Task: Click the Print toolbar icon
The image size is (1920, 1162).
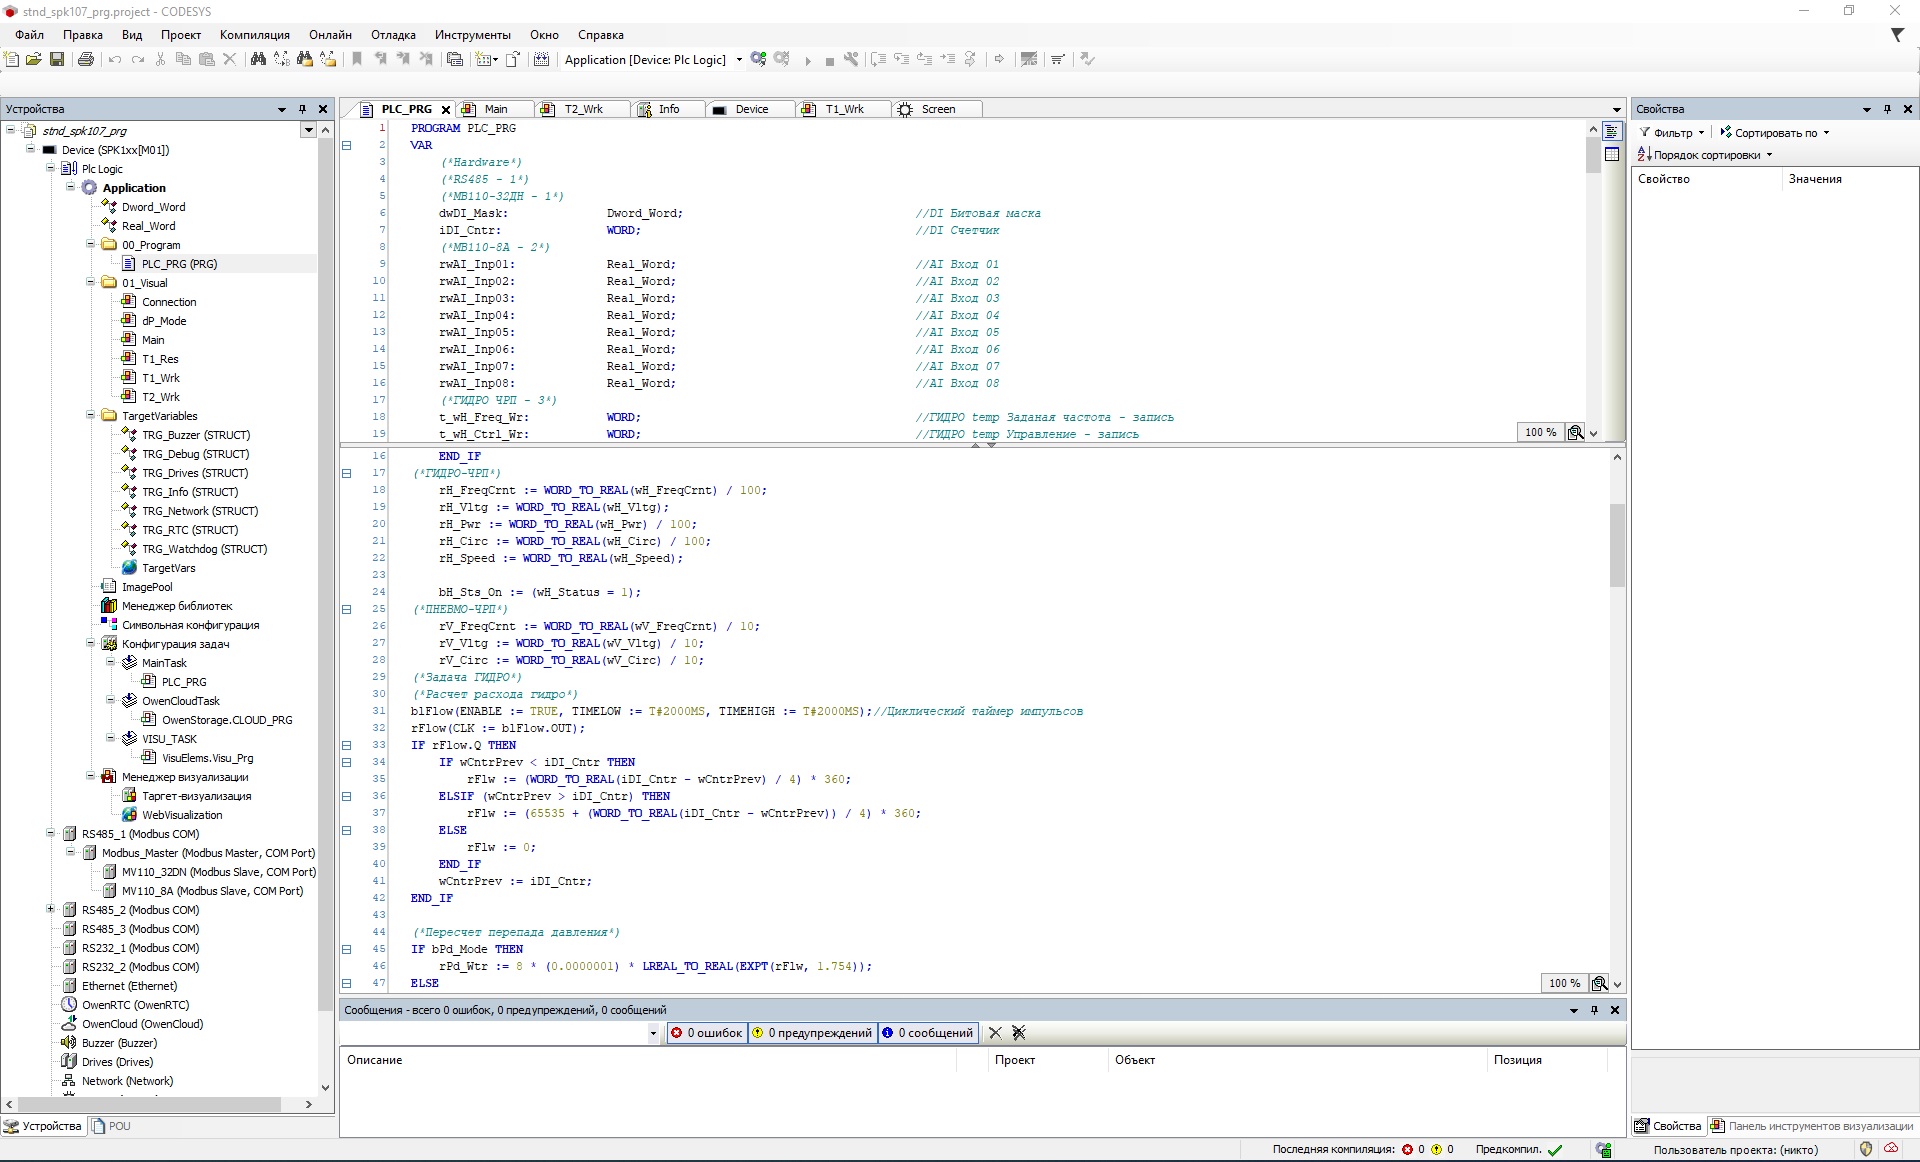Action: pos(86,60)
